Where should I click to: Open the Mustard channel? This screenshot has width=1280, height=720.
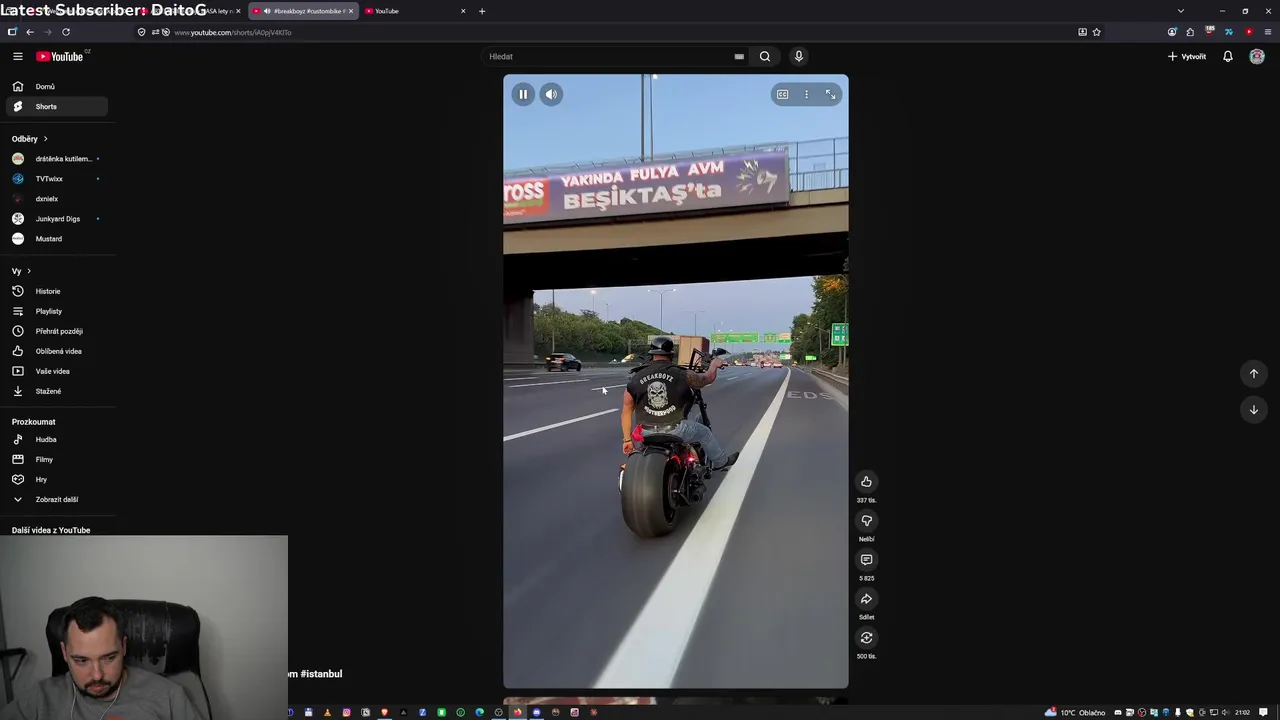57,238
